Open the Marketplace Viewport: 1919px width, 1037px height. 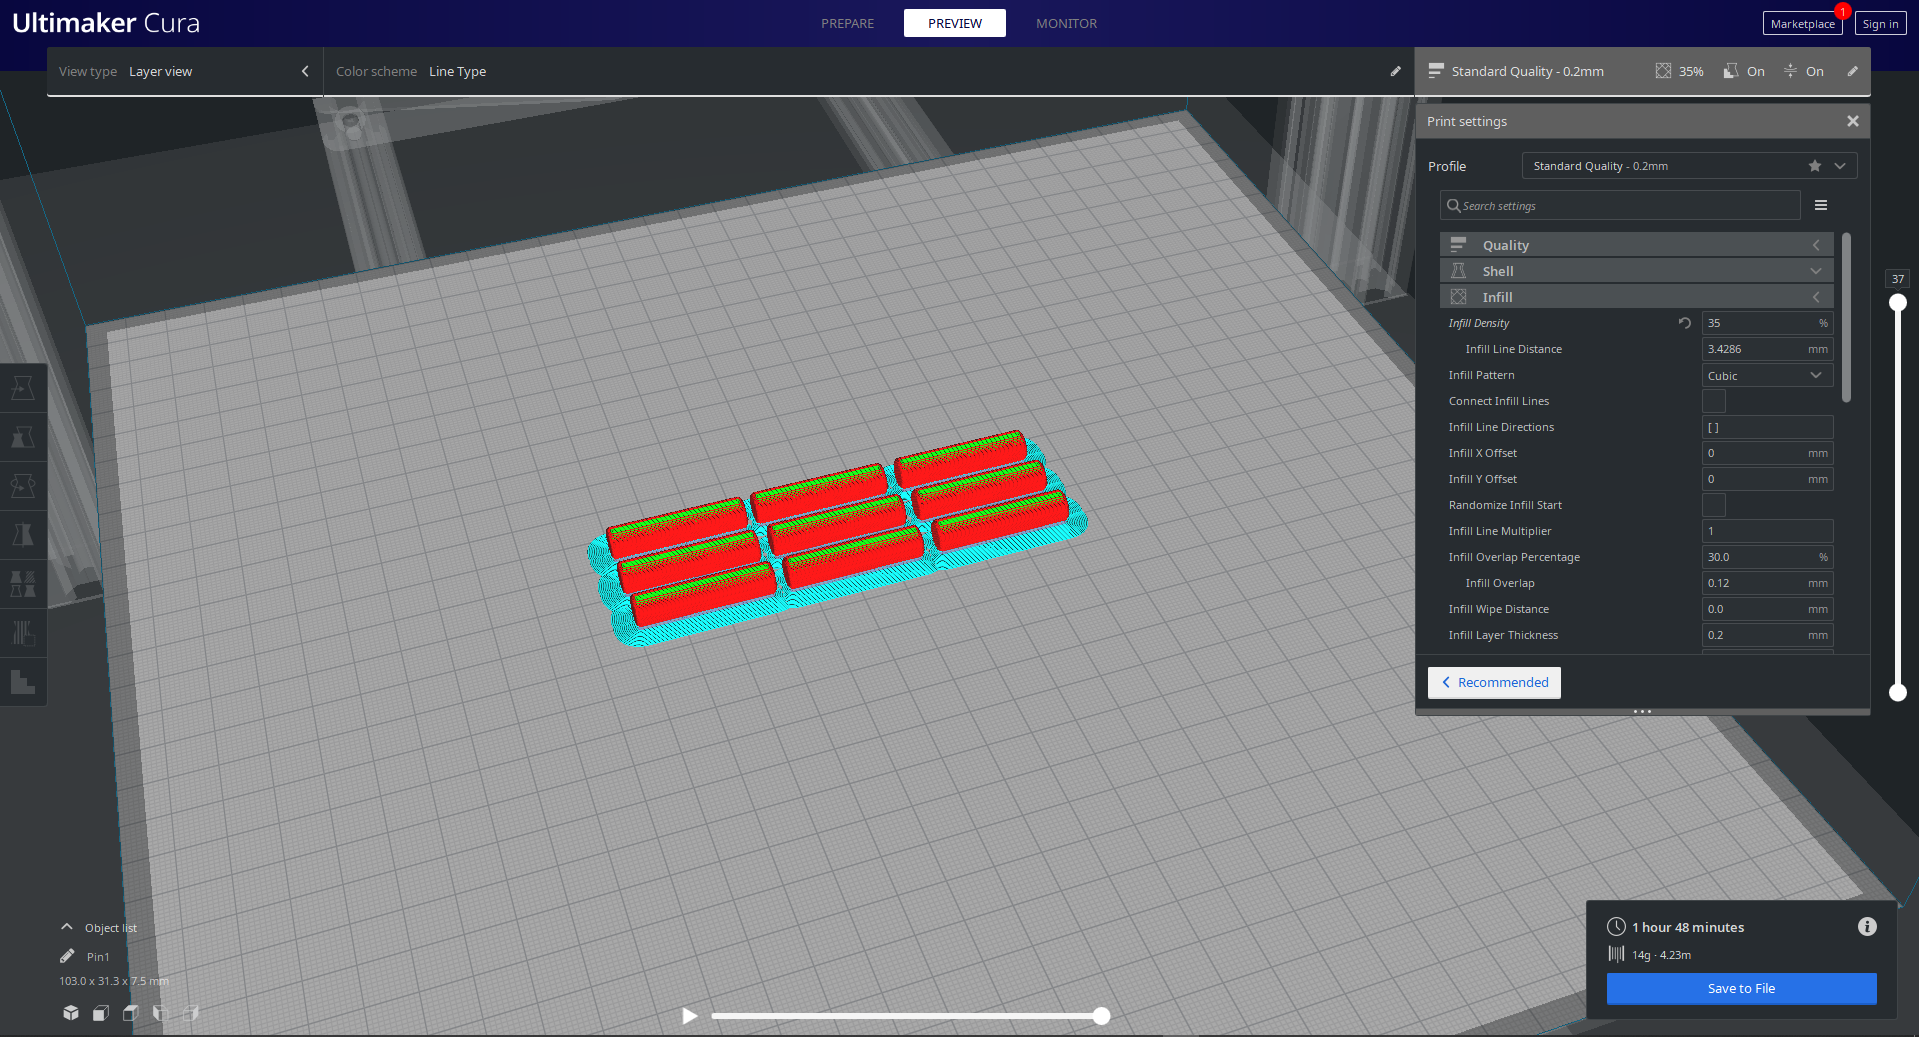tap(1802, 24)
